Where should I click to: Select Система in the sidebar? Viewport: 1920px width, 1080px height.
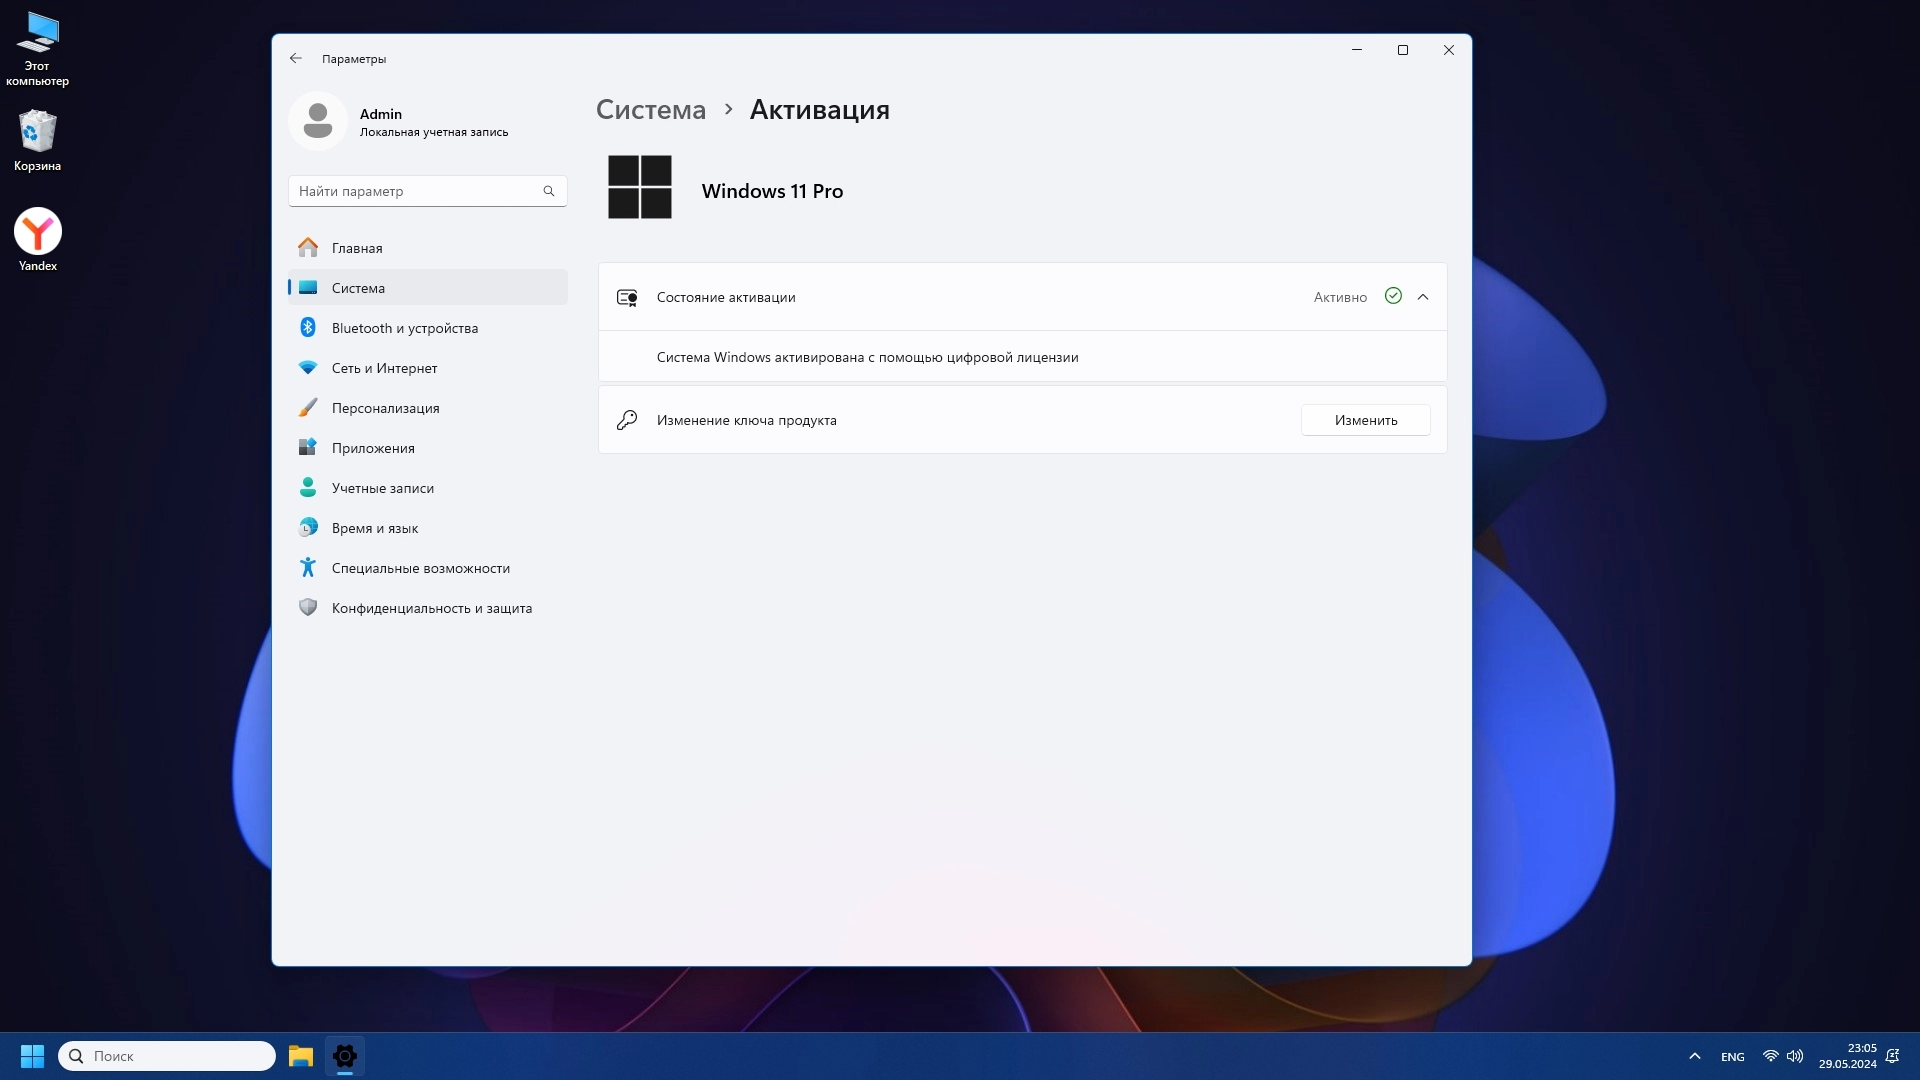[358, 288]
